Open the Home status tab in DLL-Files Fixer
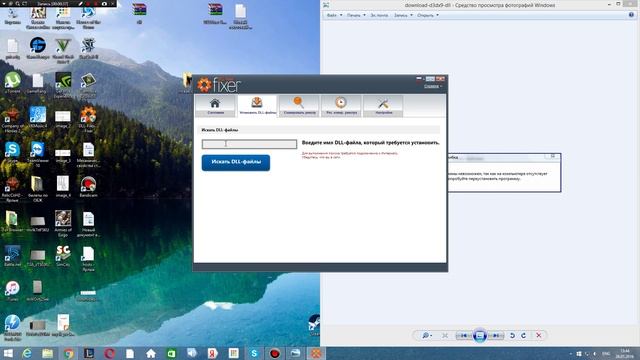The width and height of the screenshot is (640, 360). point(215,106)
